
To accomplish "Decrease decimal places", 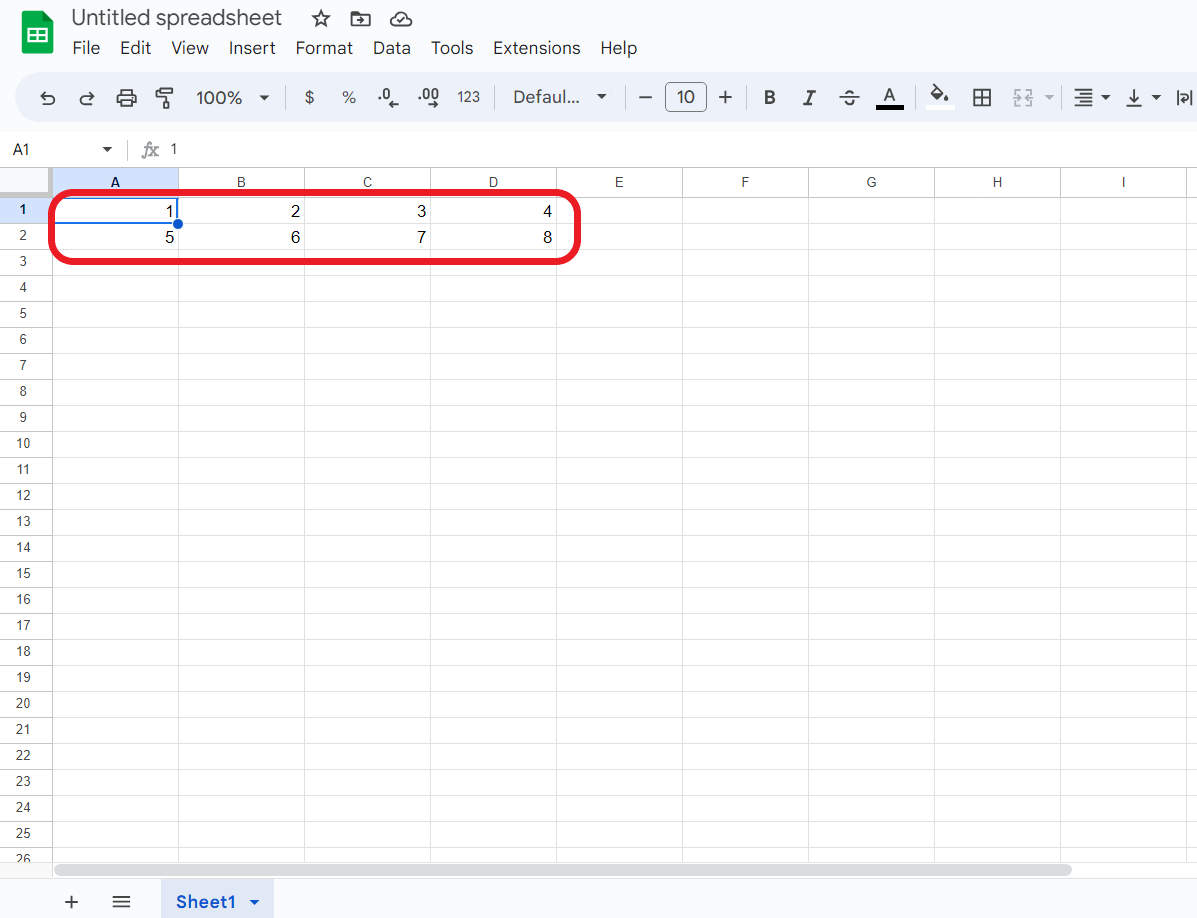I will coord(387,97).
